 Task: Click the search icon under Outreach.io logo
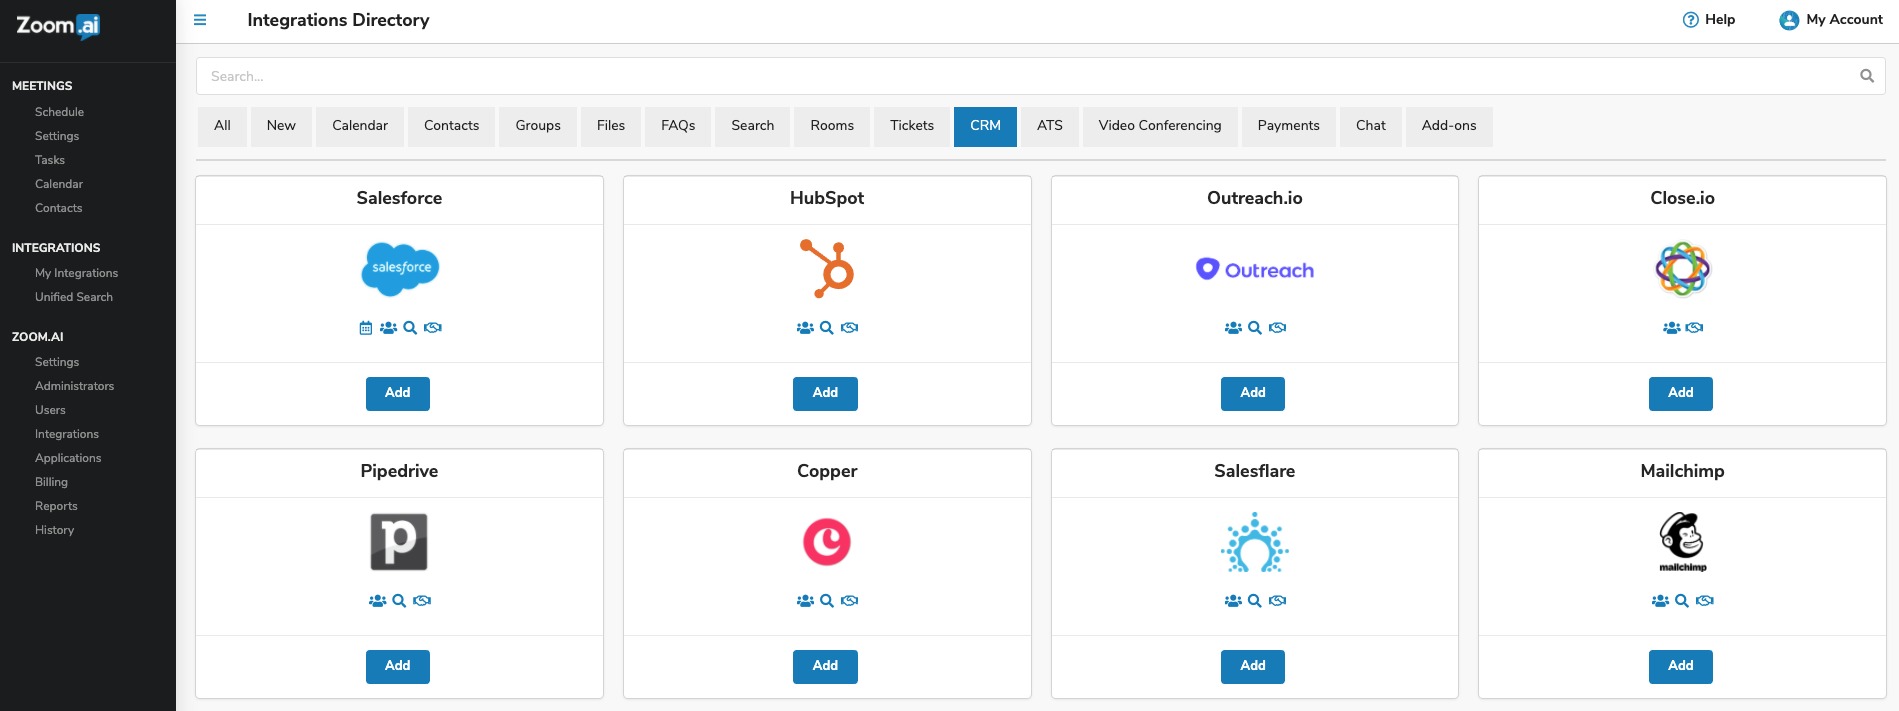1255,328
